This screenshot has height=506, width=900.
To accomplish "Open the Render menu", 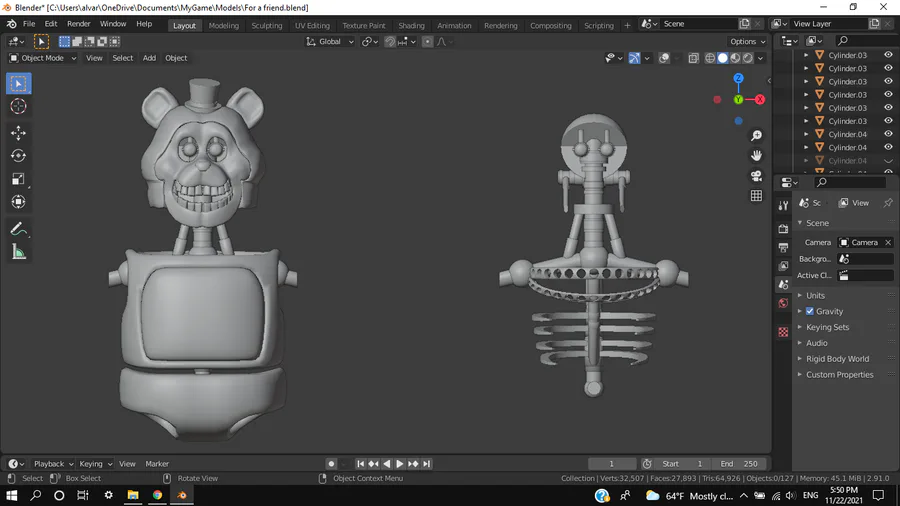I will coord(79,24).
